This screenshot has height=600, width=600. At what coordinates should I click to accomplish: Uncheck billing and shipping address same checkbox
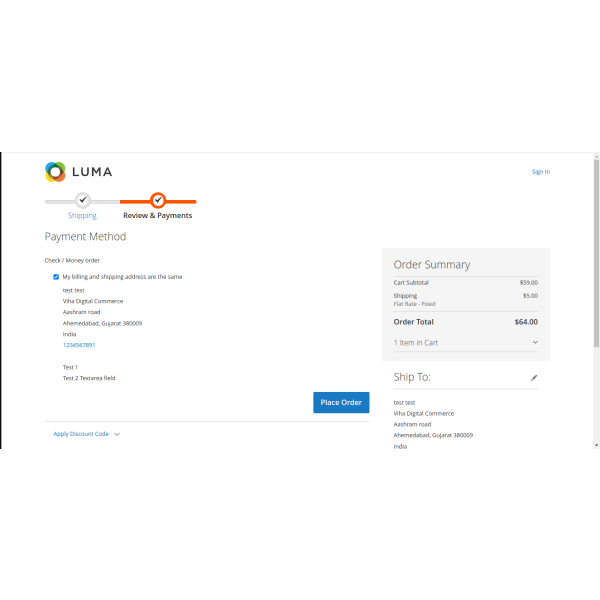click(x=56, y=276)
